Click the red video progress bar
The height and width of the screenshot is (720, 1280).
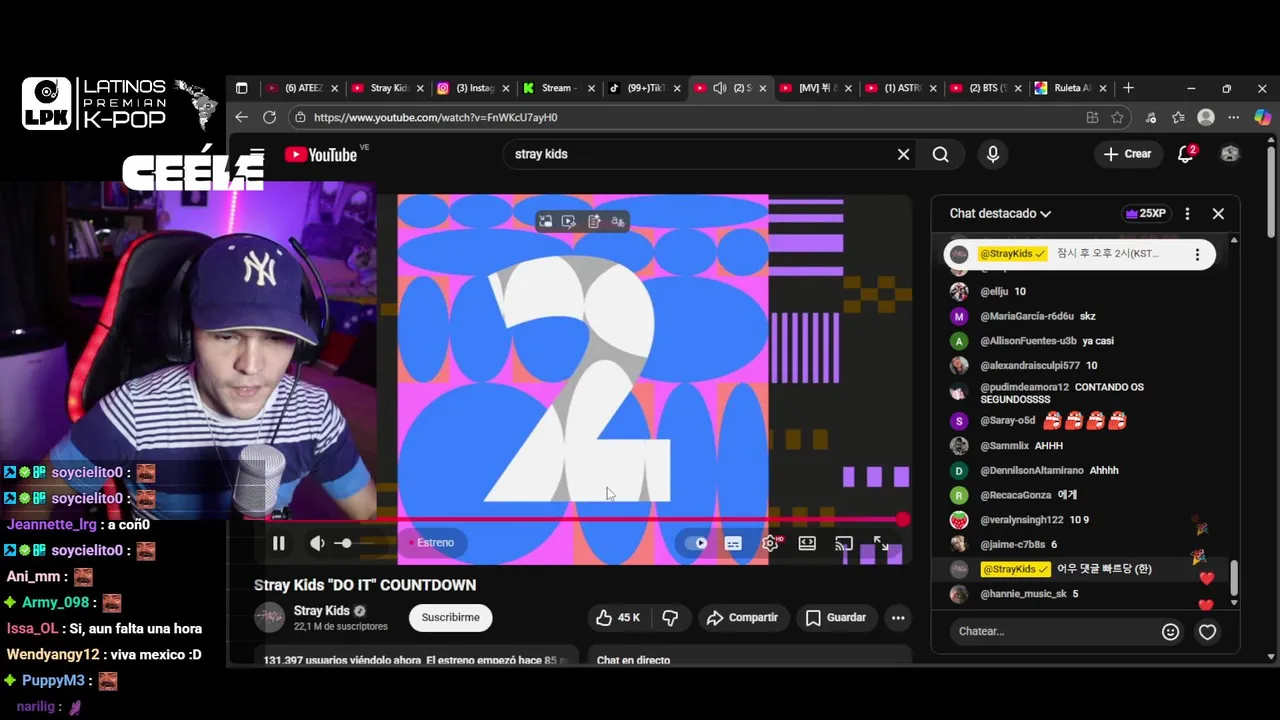point(583,519)
